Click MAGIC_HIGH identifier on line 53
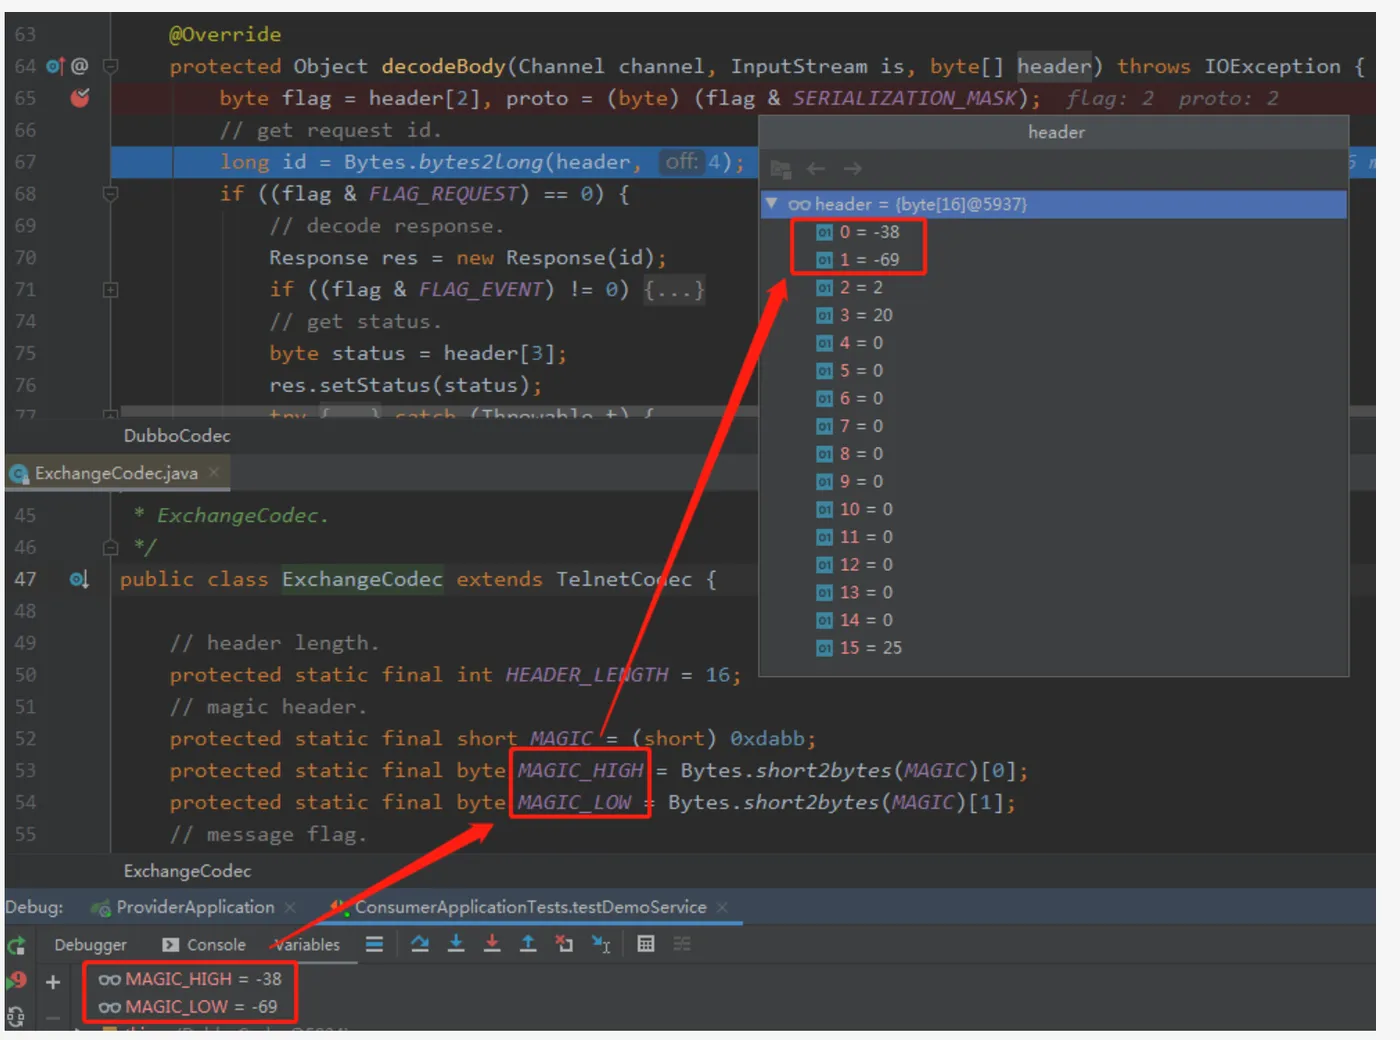The image size is (1400, 1040). [580, 770]
